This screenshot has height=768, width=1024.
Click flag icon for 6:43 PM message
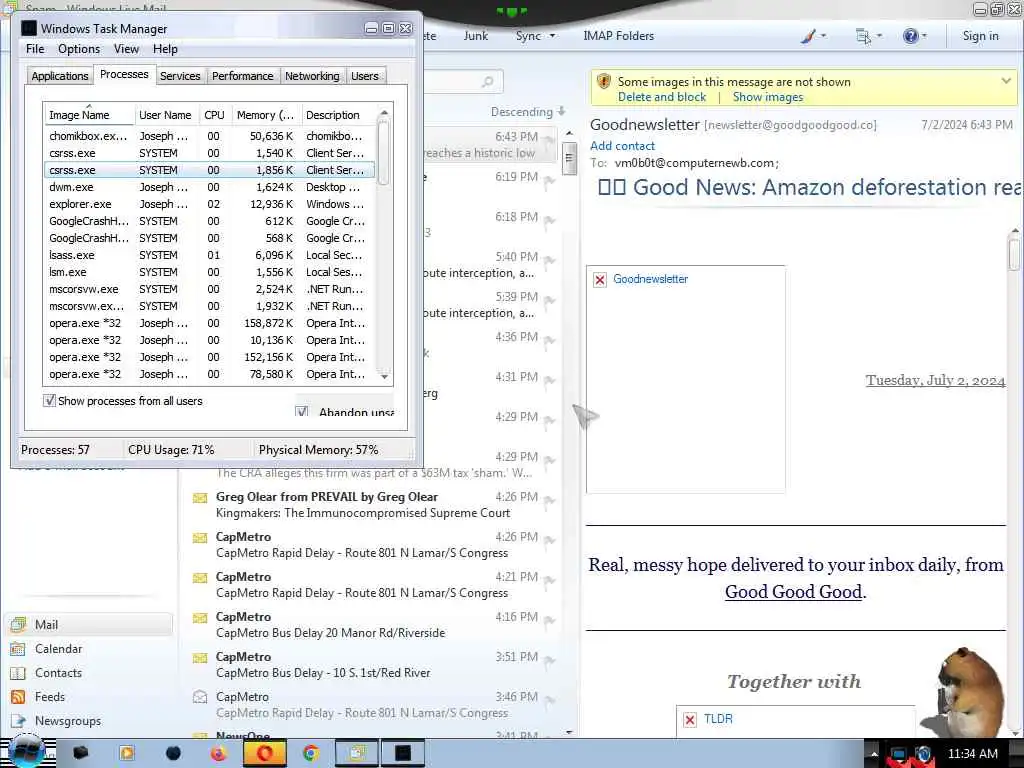click(549, 139)
